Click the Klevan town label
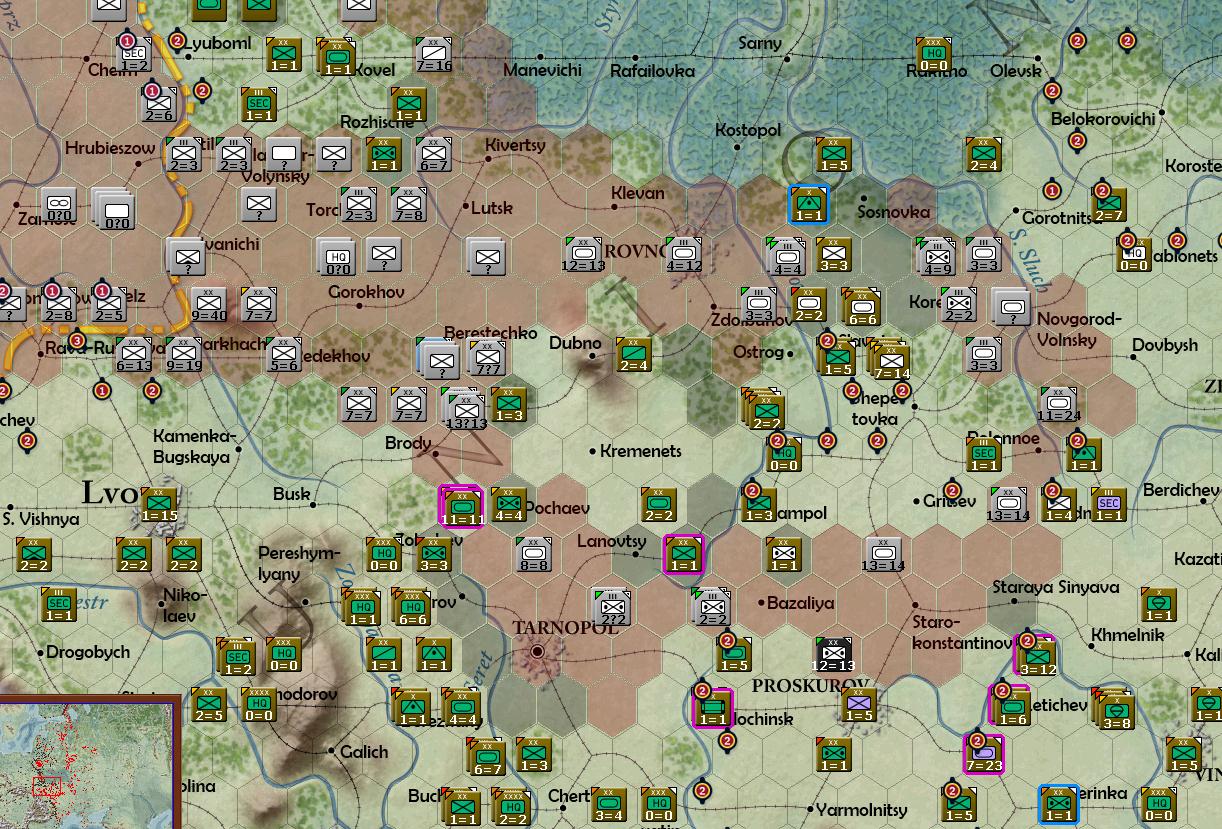 (638, 193)
